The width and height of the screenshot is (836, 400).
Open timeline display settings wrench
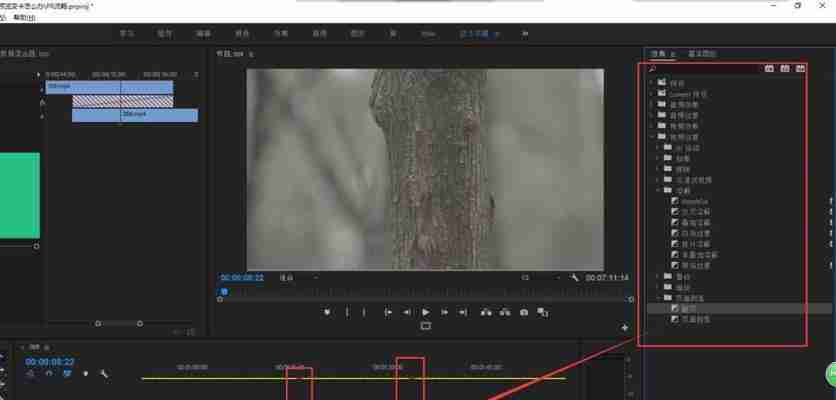click(x=104, y=374)
